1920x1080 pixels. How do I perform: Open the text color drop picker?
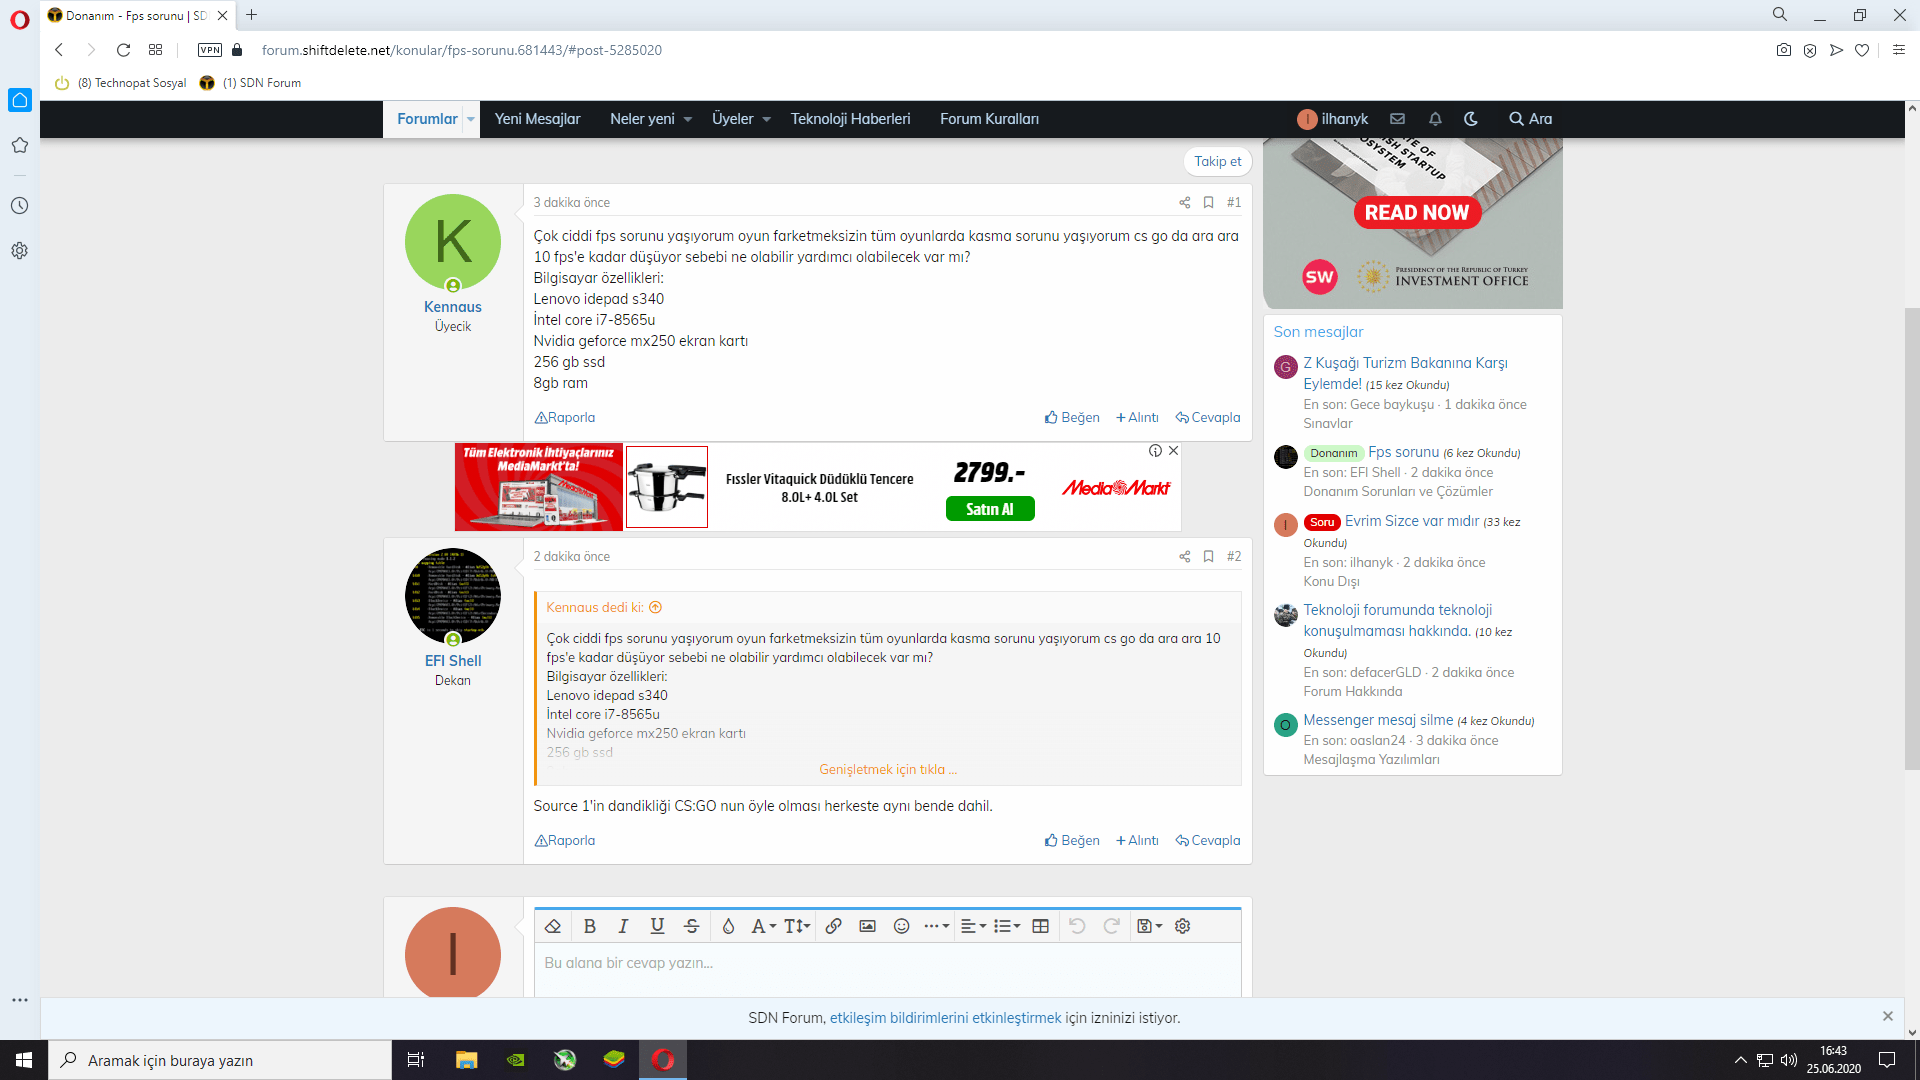pos(728,926)
